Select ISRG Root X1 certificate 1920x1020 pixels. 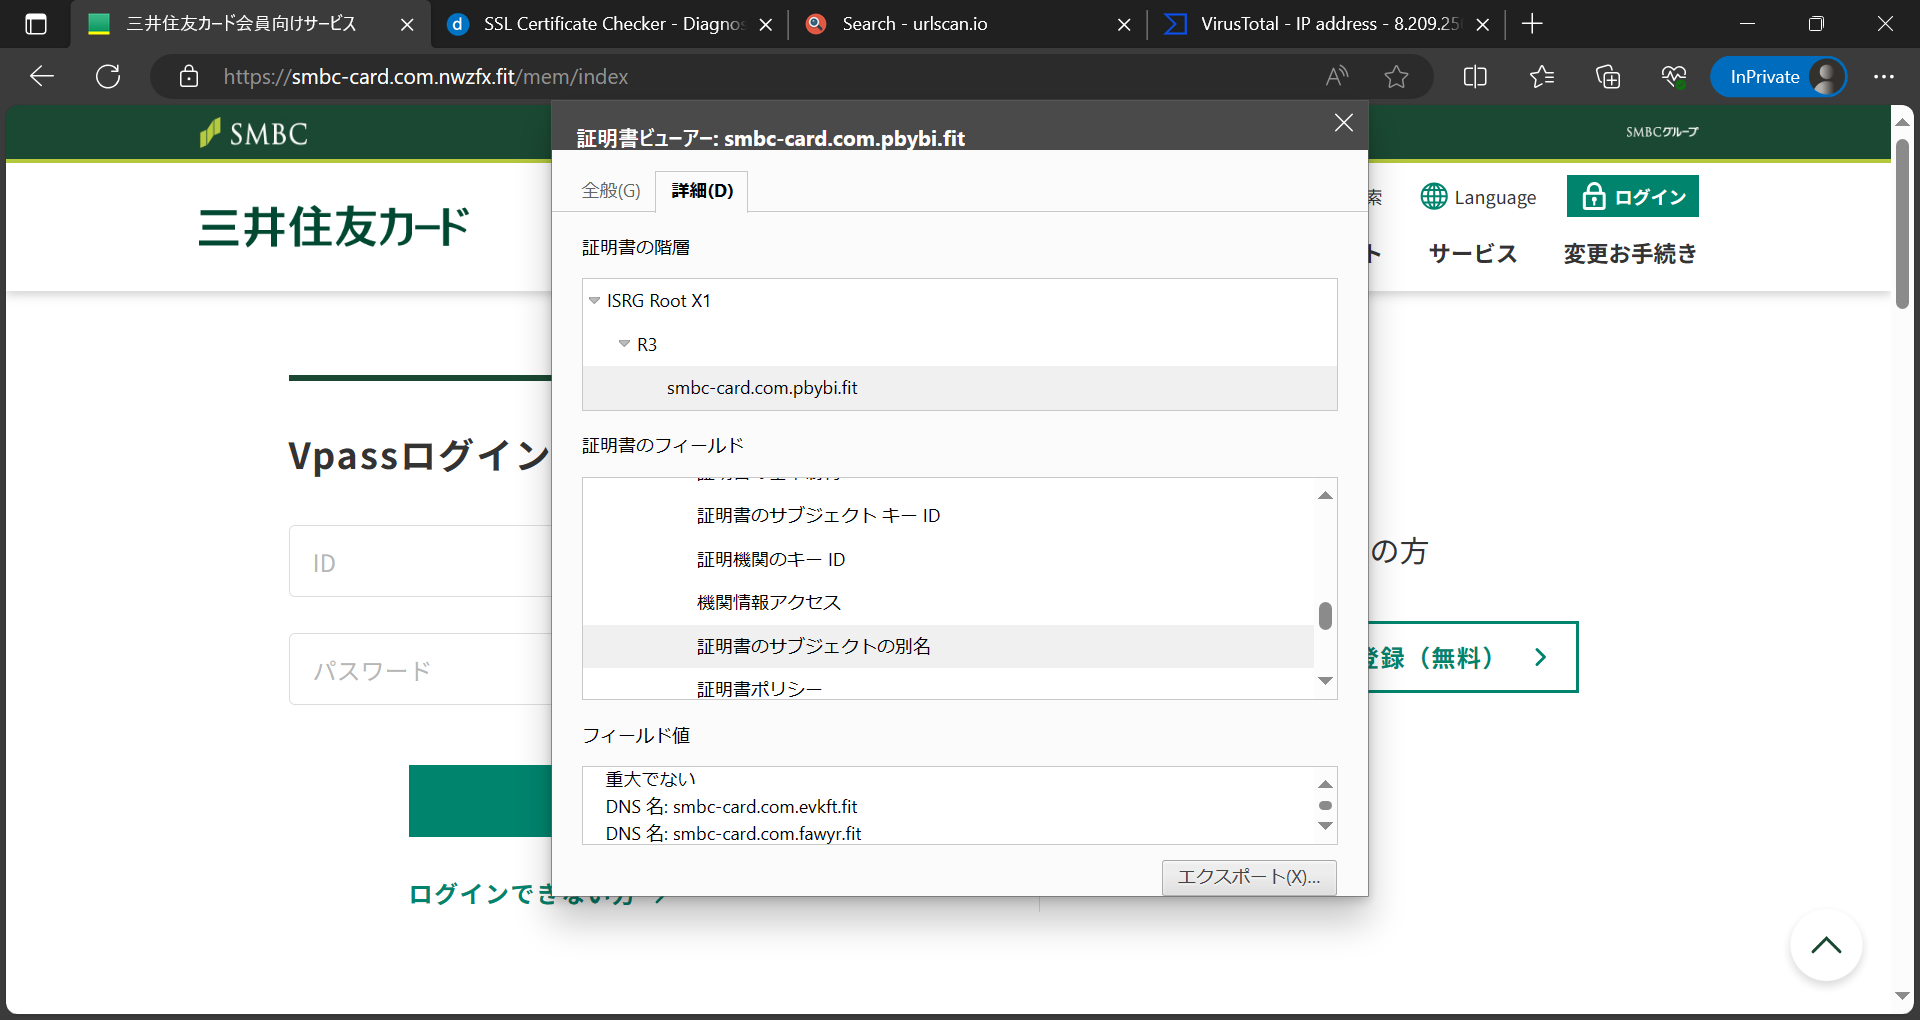[659, 300]
